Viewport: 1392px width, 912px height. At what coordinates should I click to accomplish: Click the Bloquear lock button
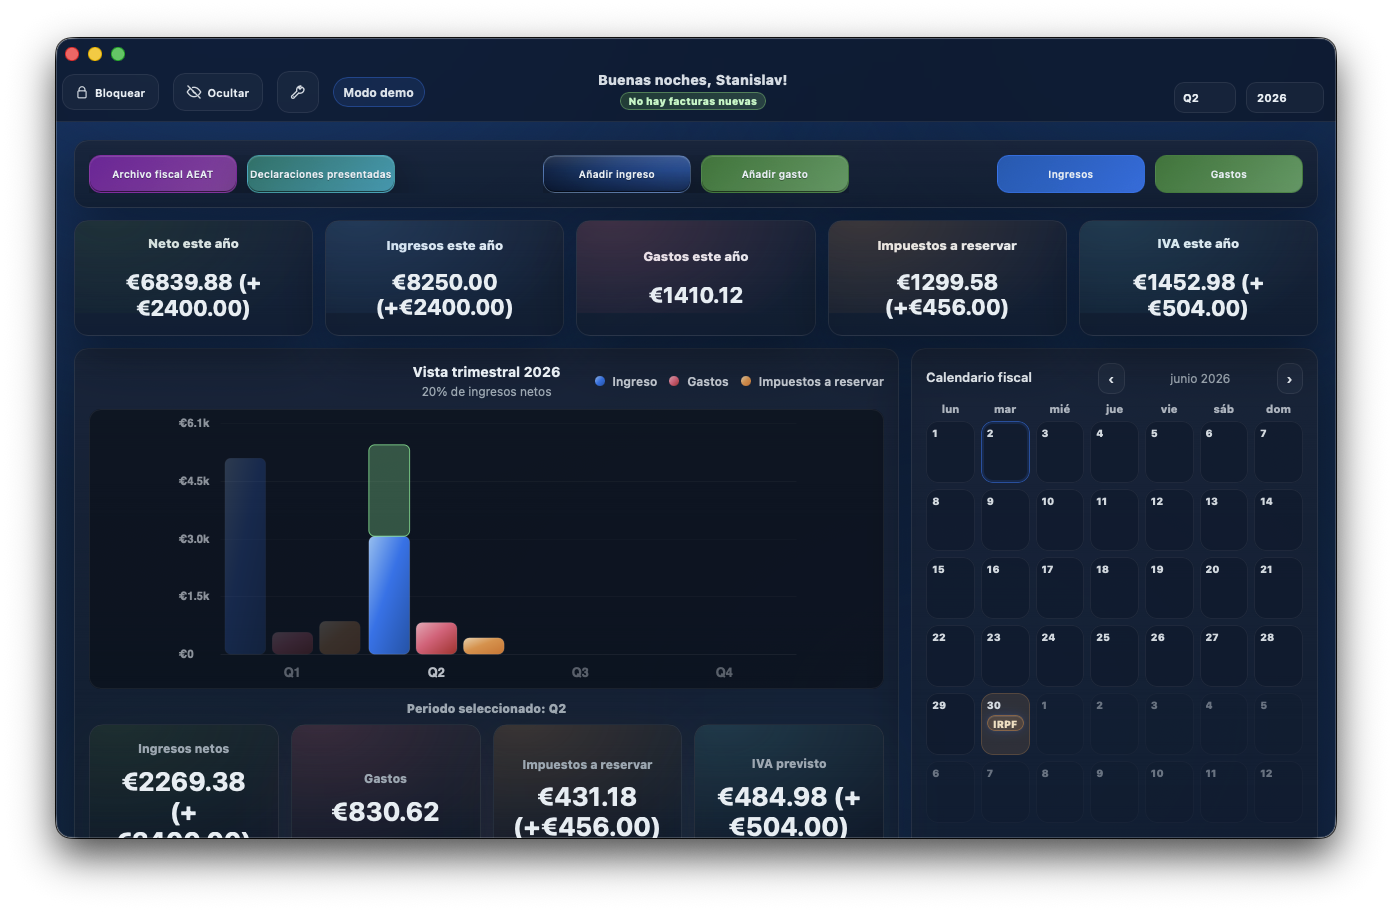(111, 92)
